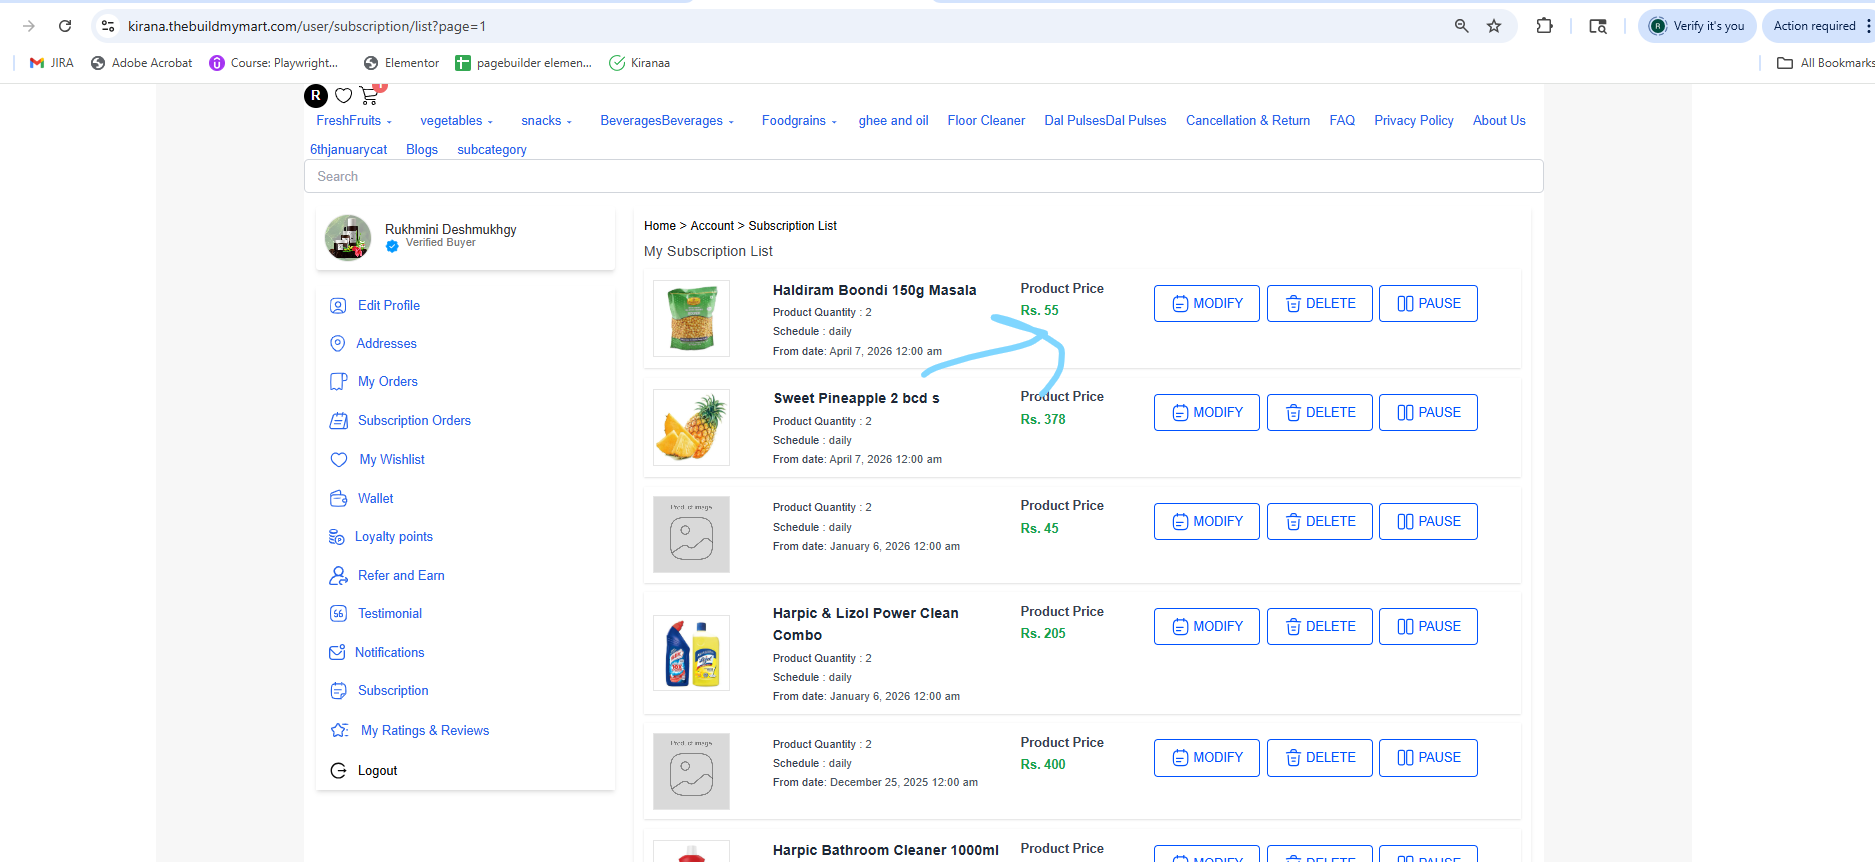Pause the Haldiram Boondi subscription
Viewport: 1875px width, 862px height.
1428,304
